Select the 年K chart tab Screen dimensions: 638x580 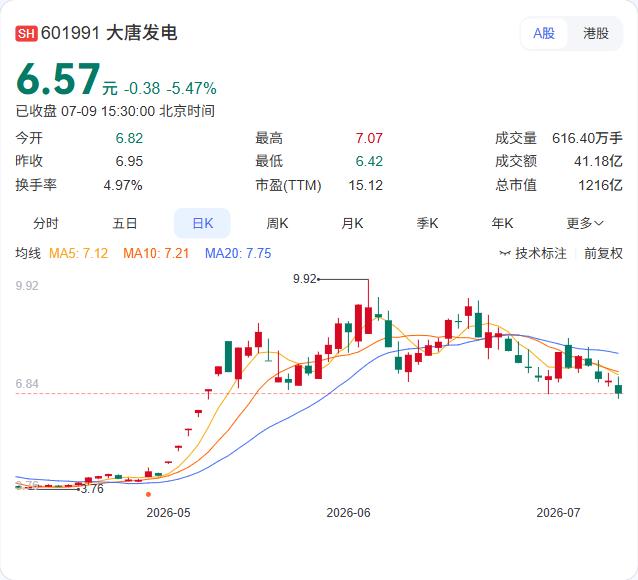(502, 223)
